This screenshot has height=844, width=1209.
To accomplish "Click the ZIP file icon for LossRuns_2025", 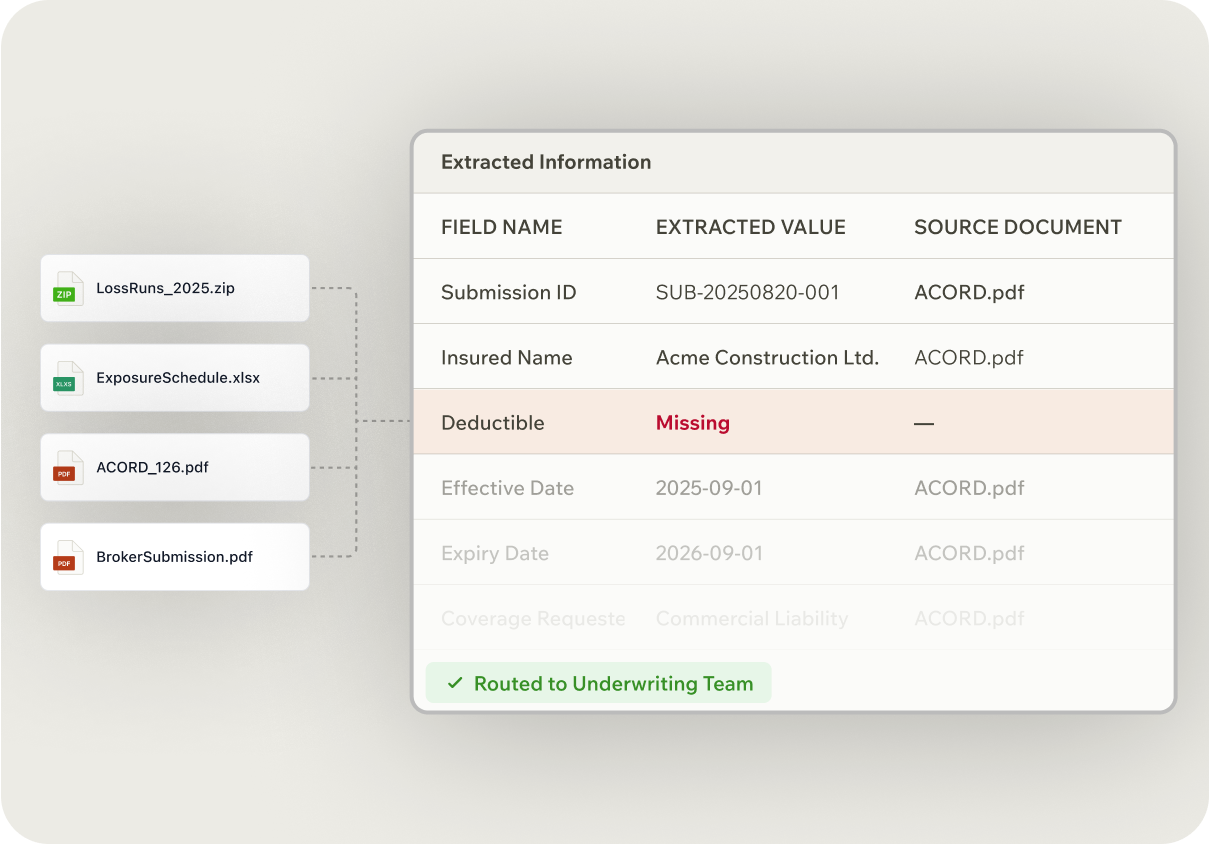I will (x=68, y=288).
